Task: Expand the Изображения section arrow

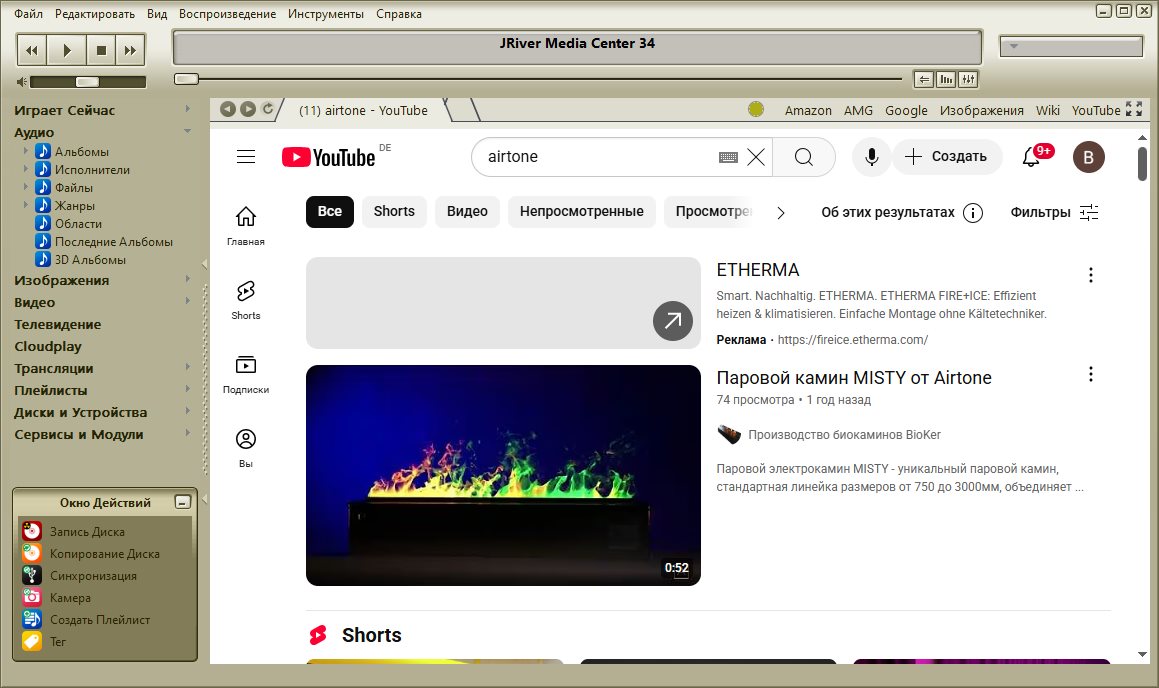Action: (x=187, y=280)
